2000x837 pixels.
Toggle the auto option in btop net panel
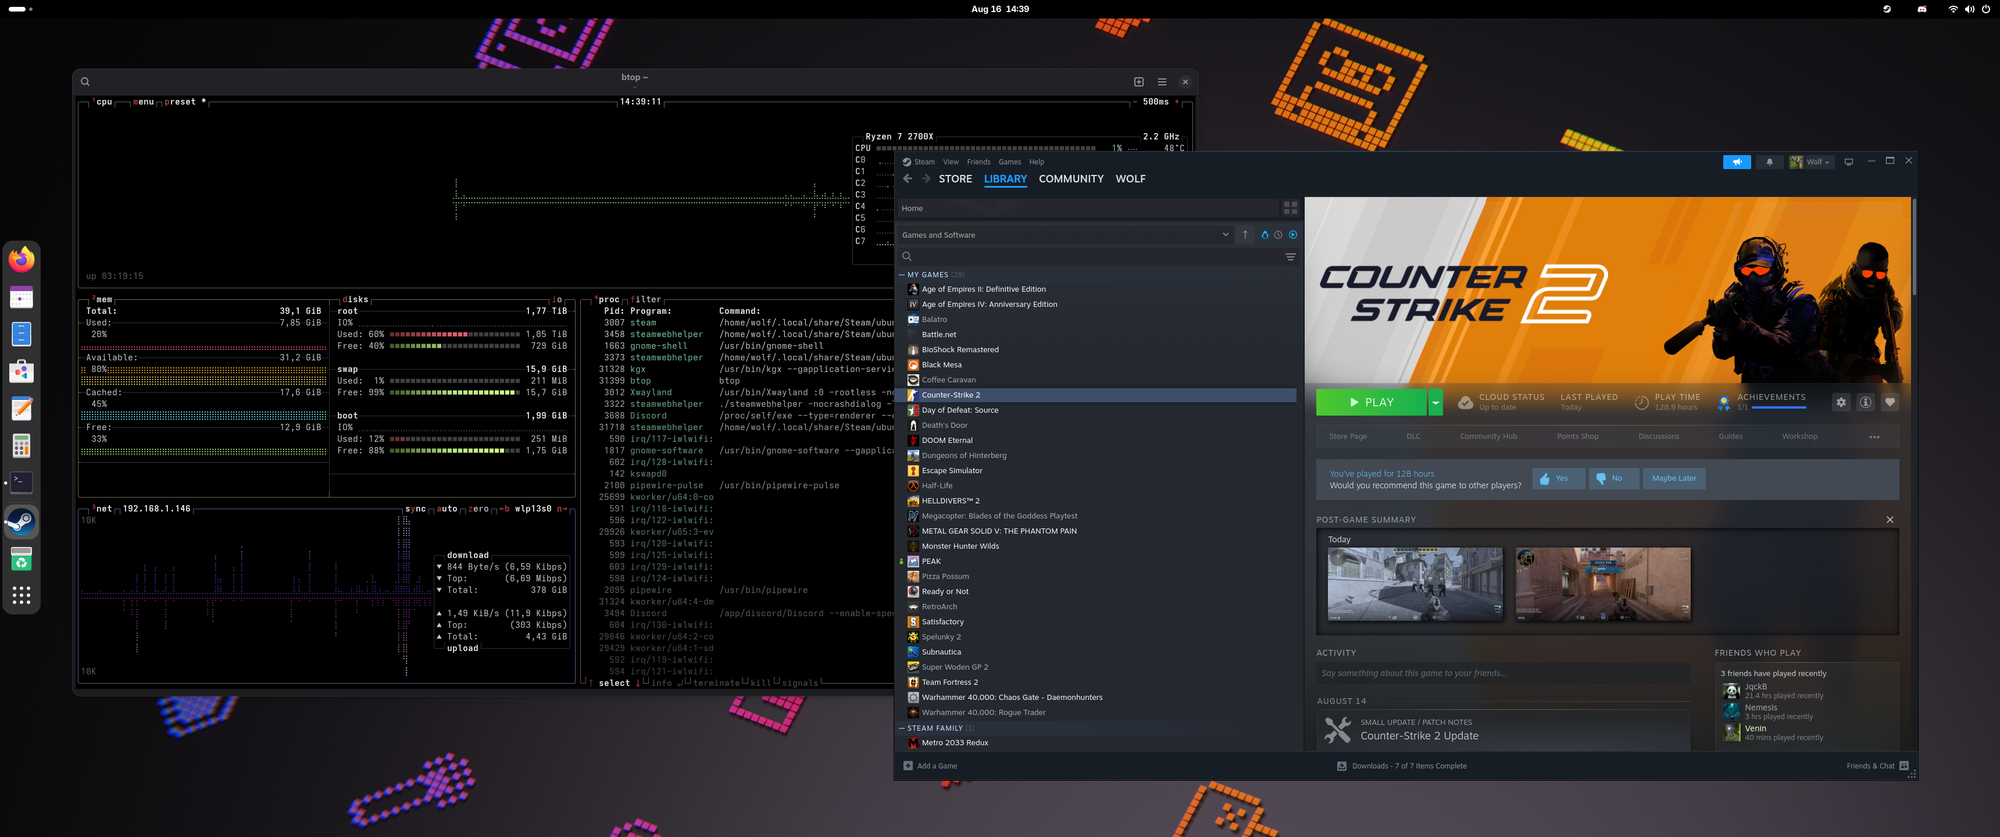click(447, 509)
